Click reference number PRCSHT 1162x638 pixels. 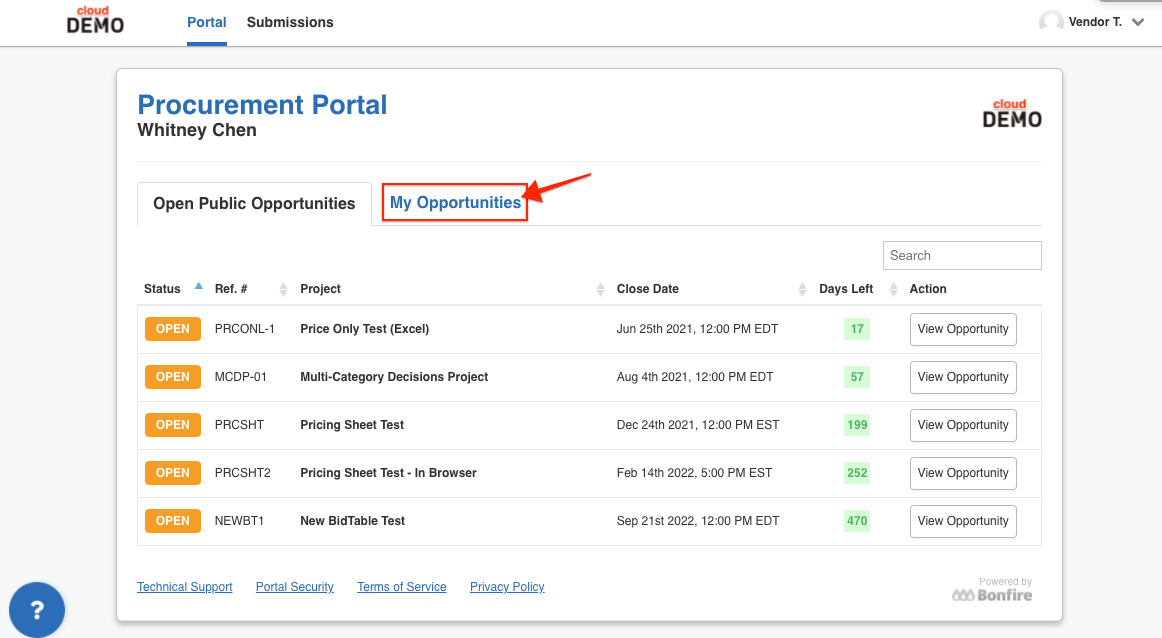coord(239,425)
